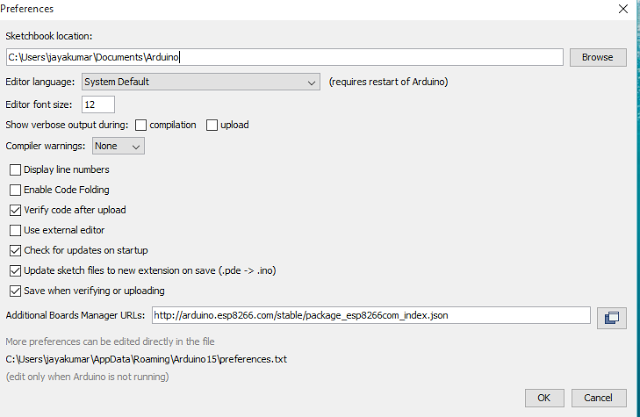640x417 pixels.
Task: Uncheck Verify code after upload
Action: coord(15,210)
